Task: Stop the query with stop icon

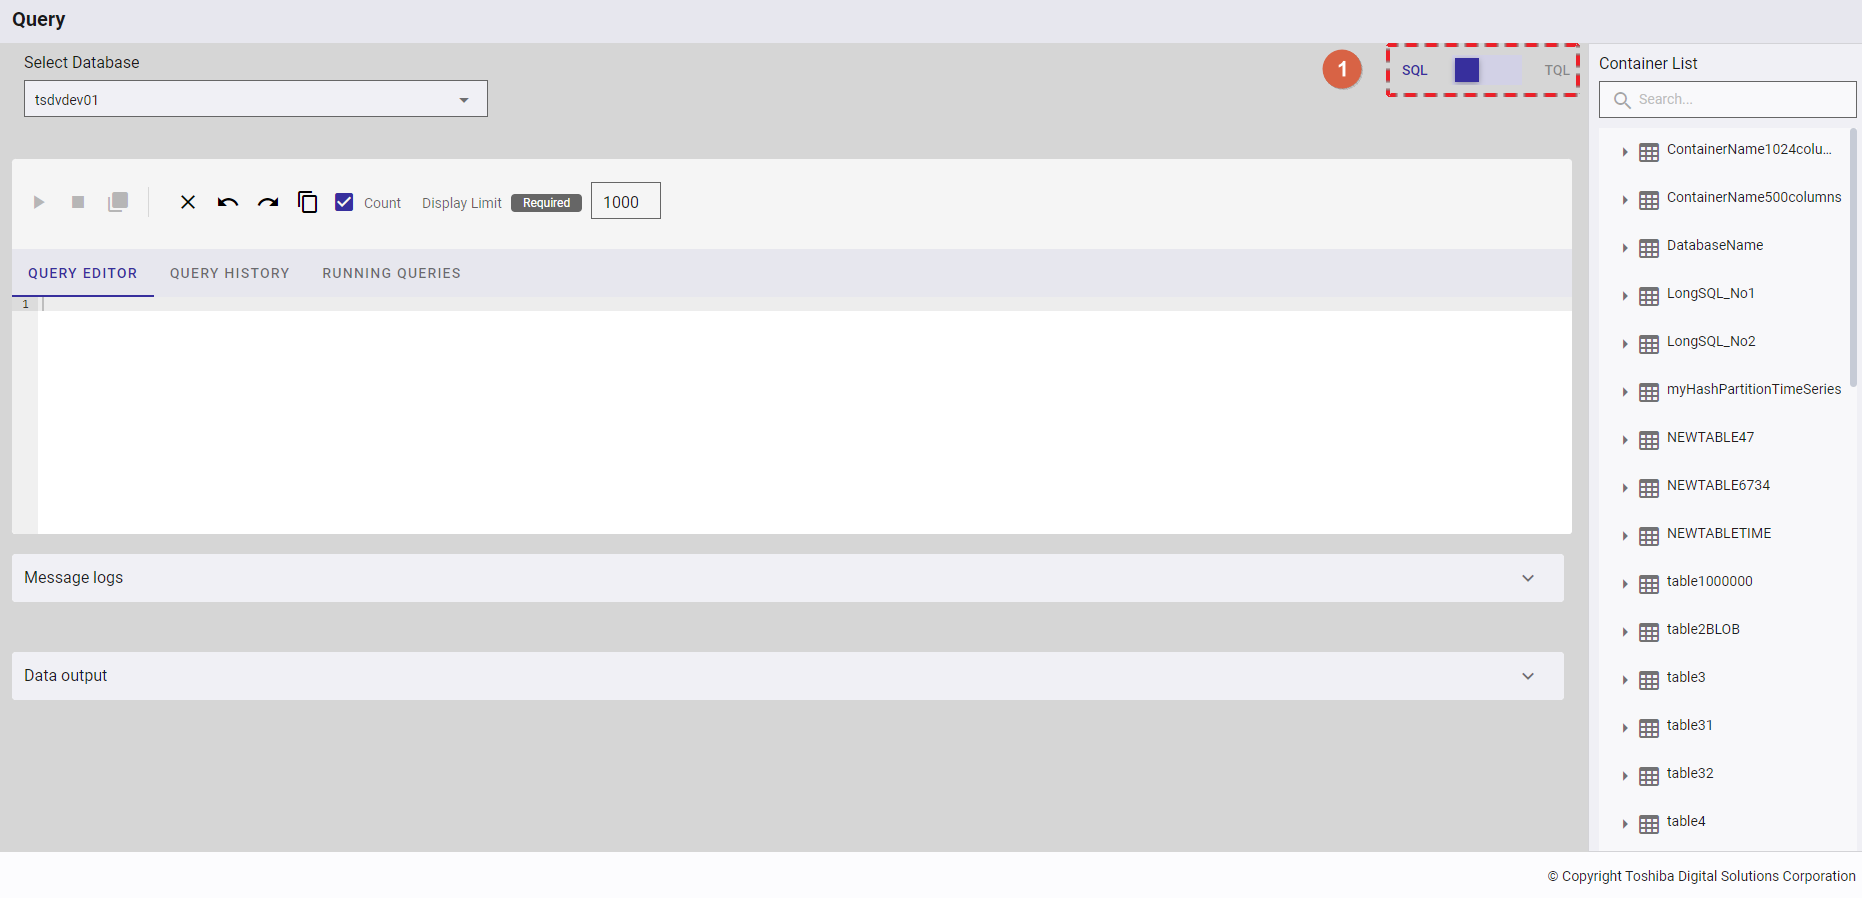Action: point(78,202)
